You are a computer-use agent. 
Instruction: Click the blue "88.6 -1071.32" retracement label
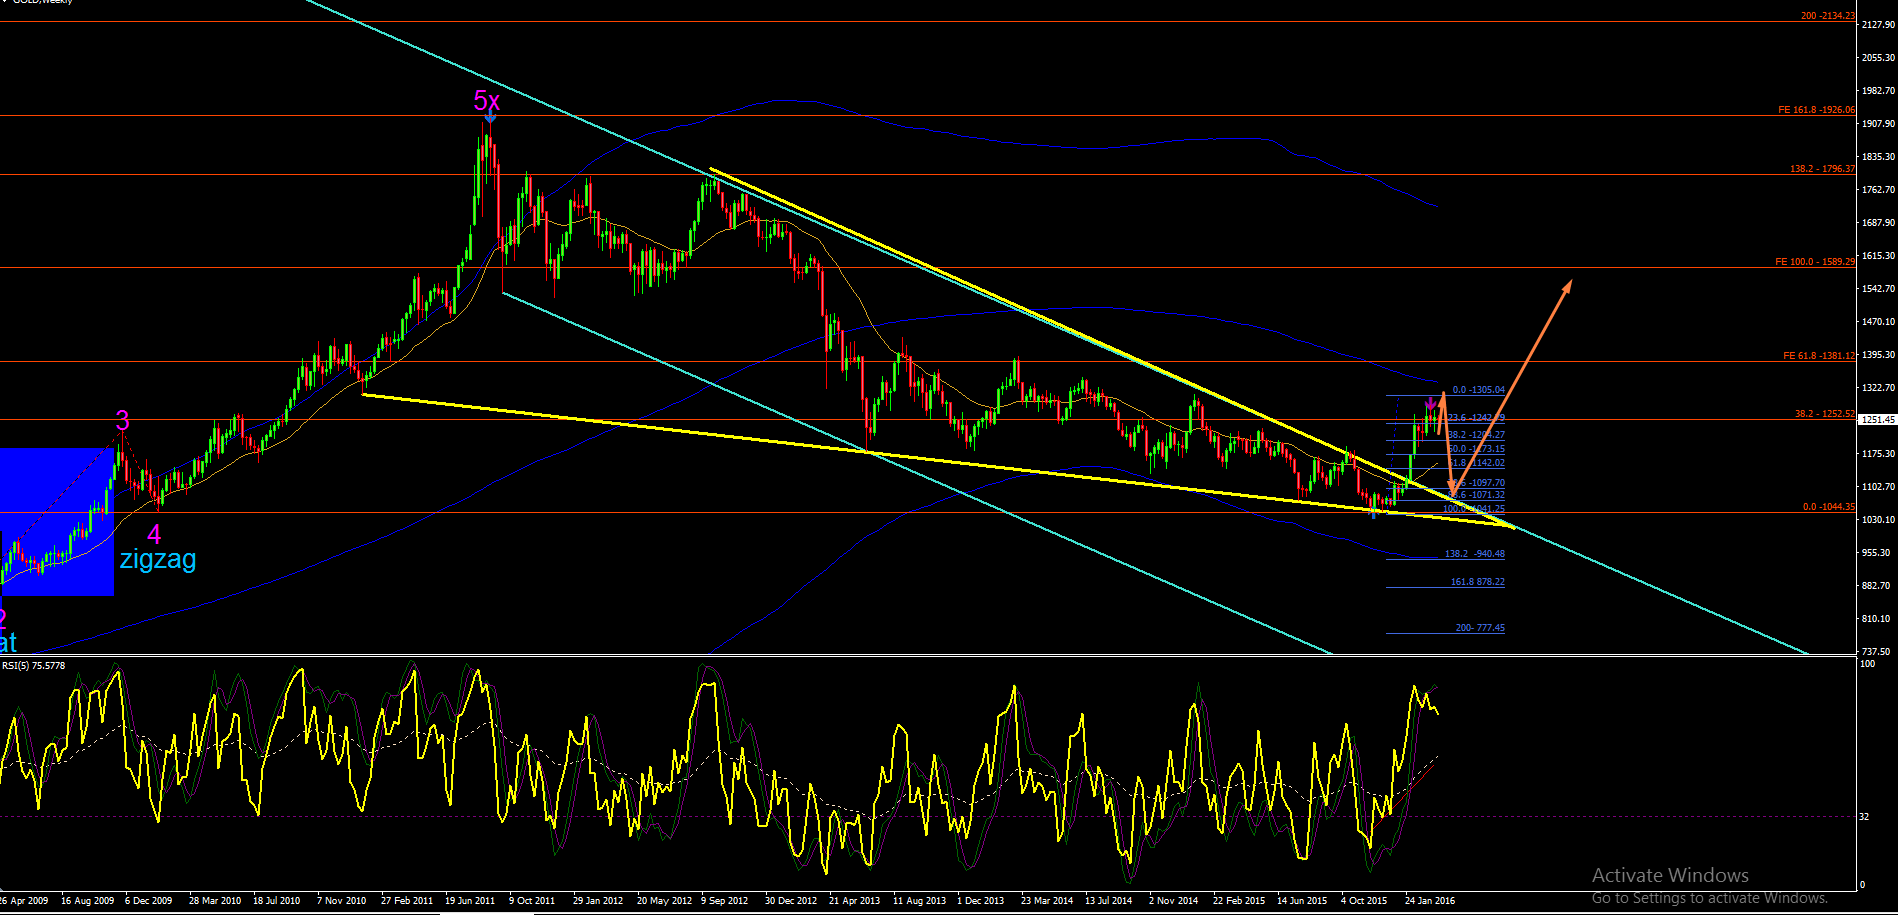(1476, 495)
